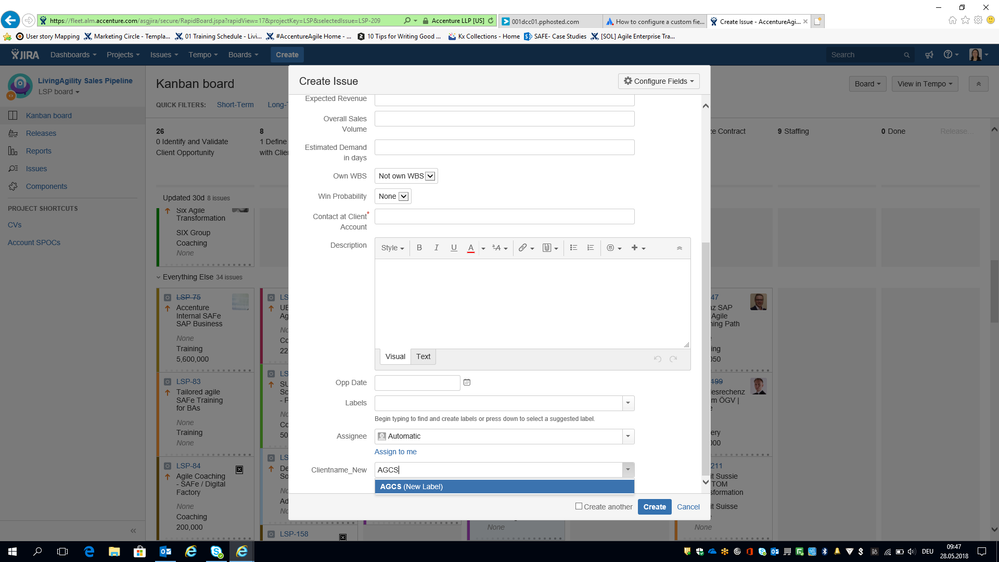Open the Jira help menu icon

click(x=951, y=55)
